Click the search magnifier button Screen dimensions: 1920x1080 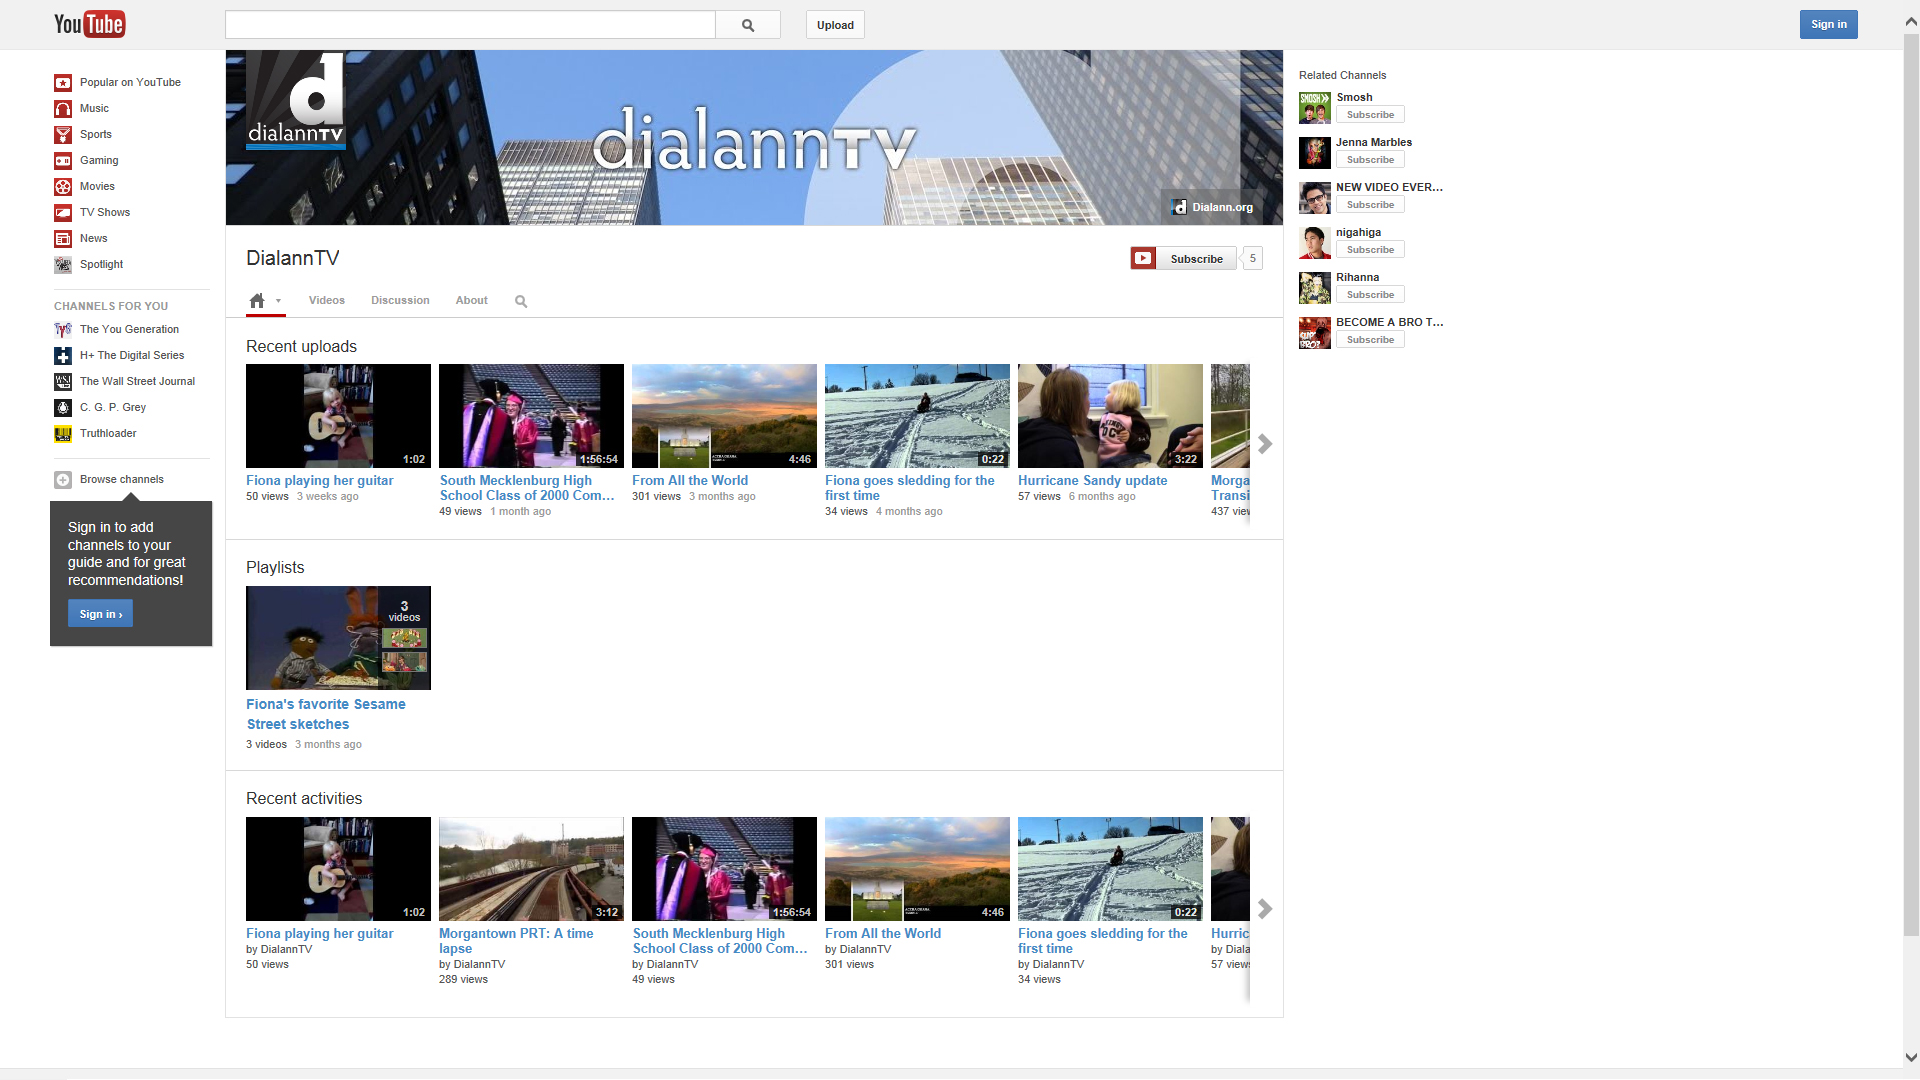(748, 25)
